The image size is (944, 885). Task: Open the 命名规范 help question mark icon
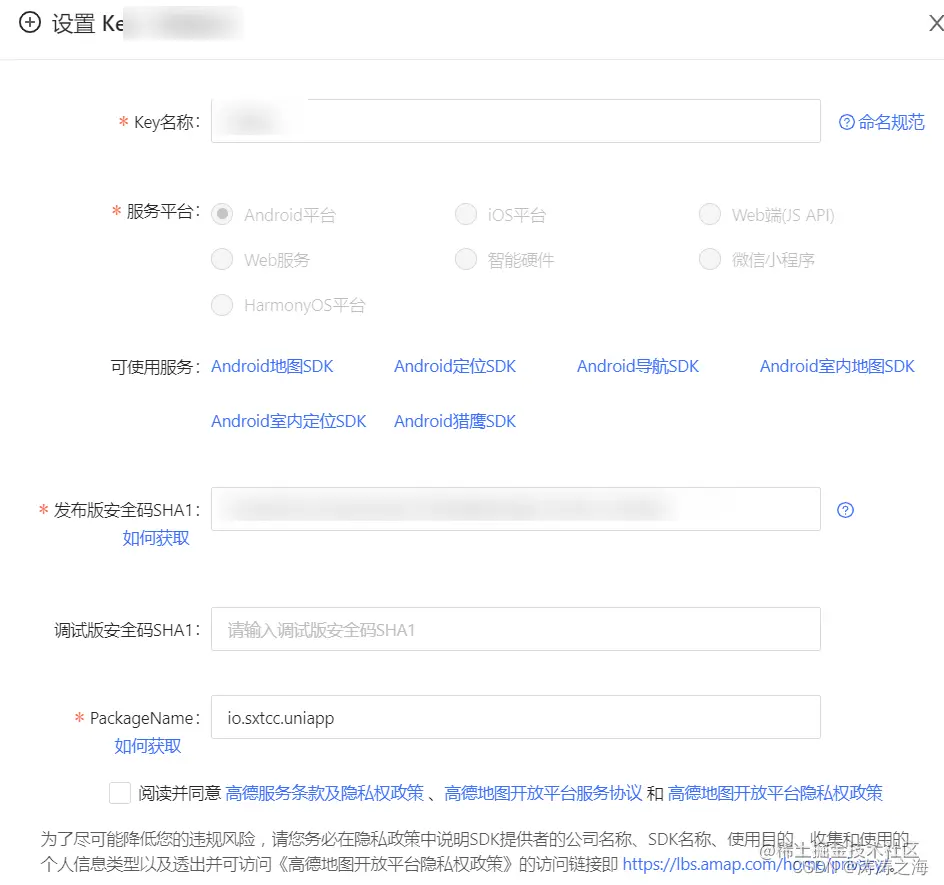(846, 121)
